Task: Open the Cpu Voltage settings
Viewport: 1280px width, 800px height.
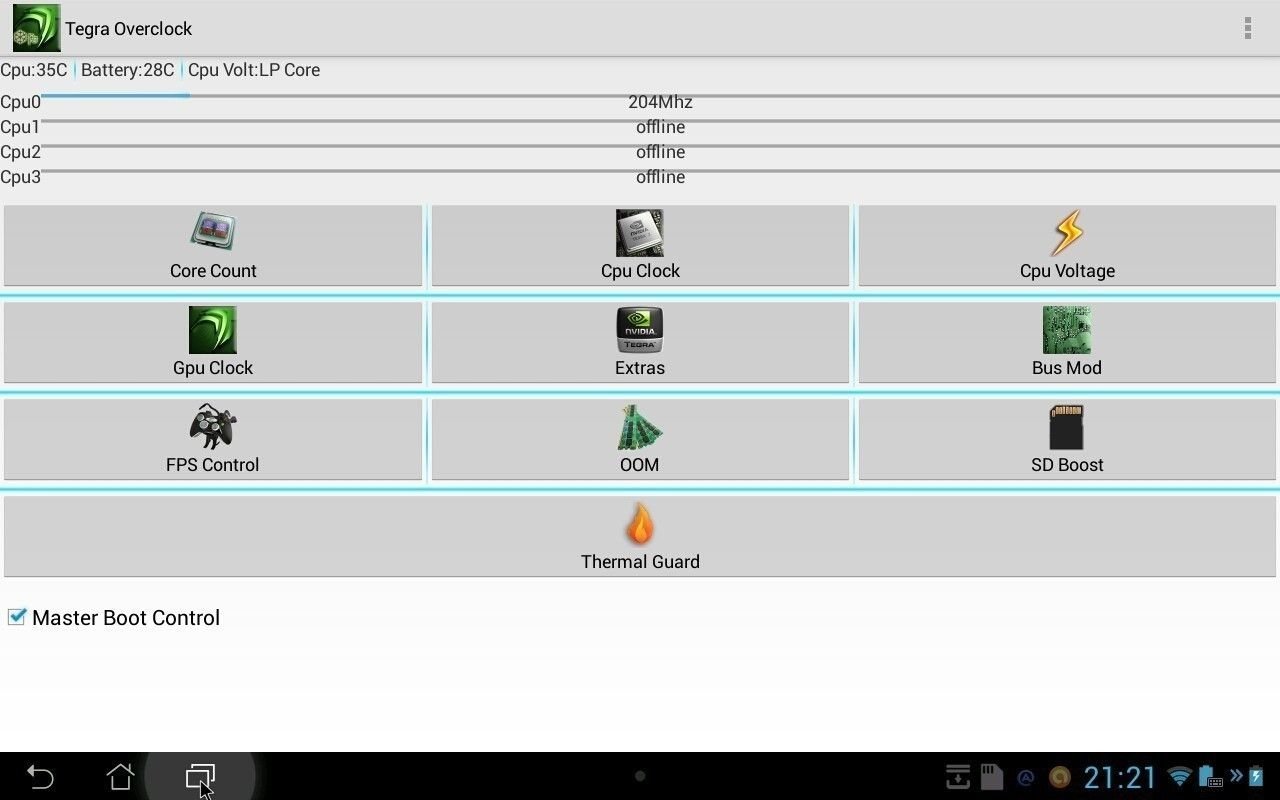Action: click(x=1067, y=246)
